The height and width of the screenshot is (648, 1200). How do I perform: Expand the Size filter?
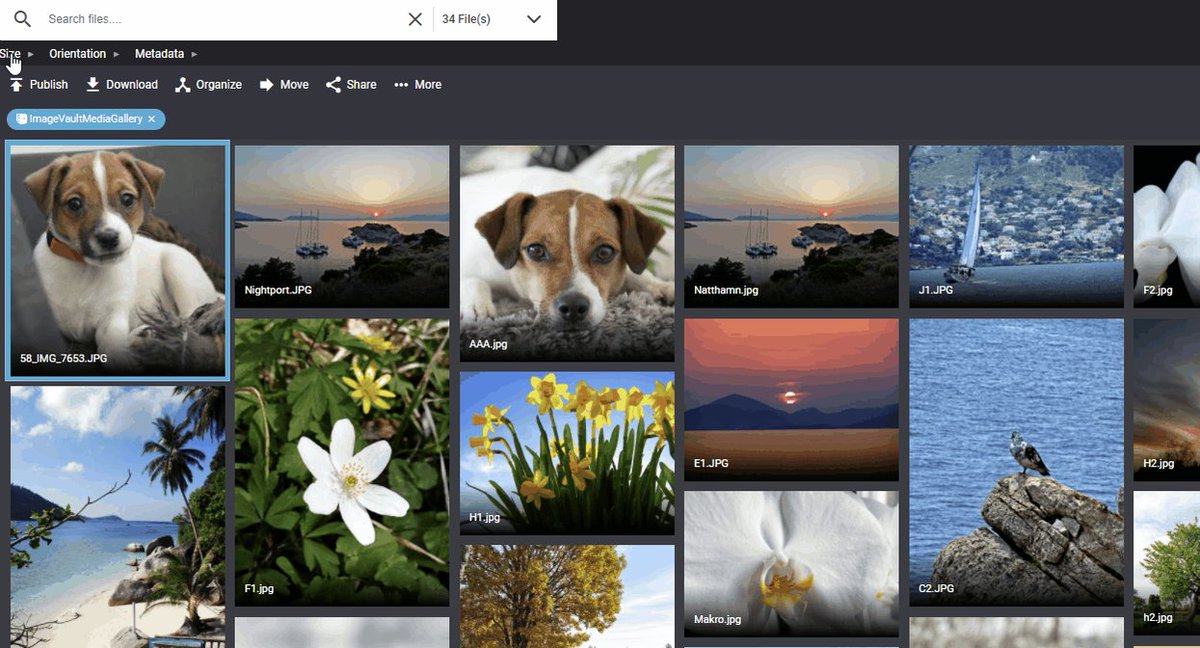[x=17, y=54]
